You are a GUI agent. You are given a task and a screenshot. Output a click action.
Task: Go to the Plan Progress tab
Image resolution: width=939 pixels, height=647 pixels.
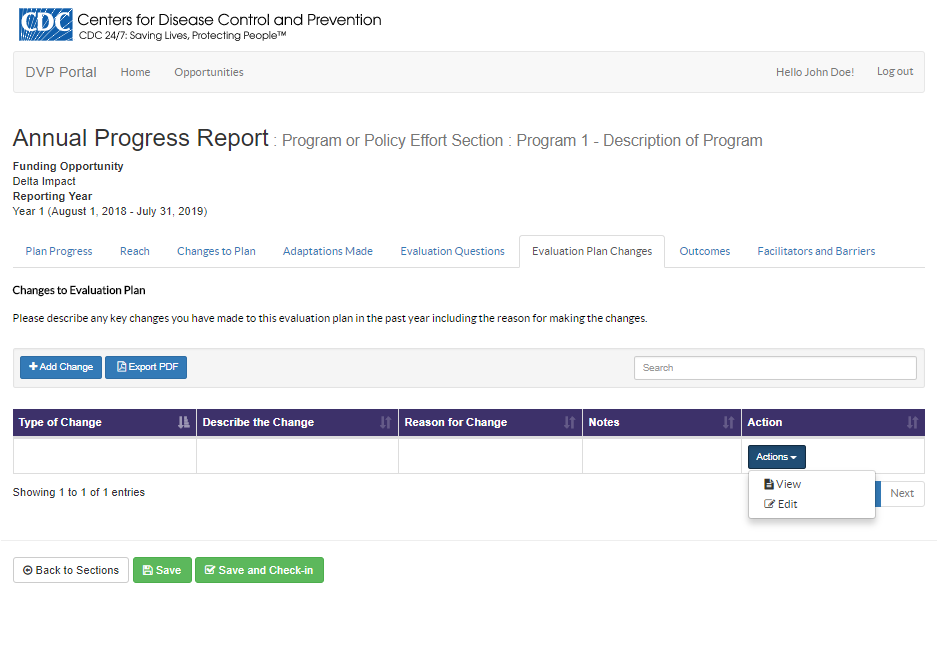click(59, 251)
